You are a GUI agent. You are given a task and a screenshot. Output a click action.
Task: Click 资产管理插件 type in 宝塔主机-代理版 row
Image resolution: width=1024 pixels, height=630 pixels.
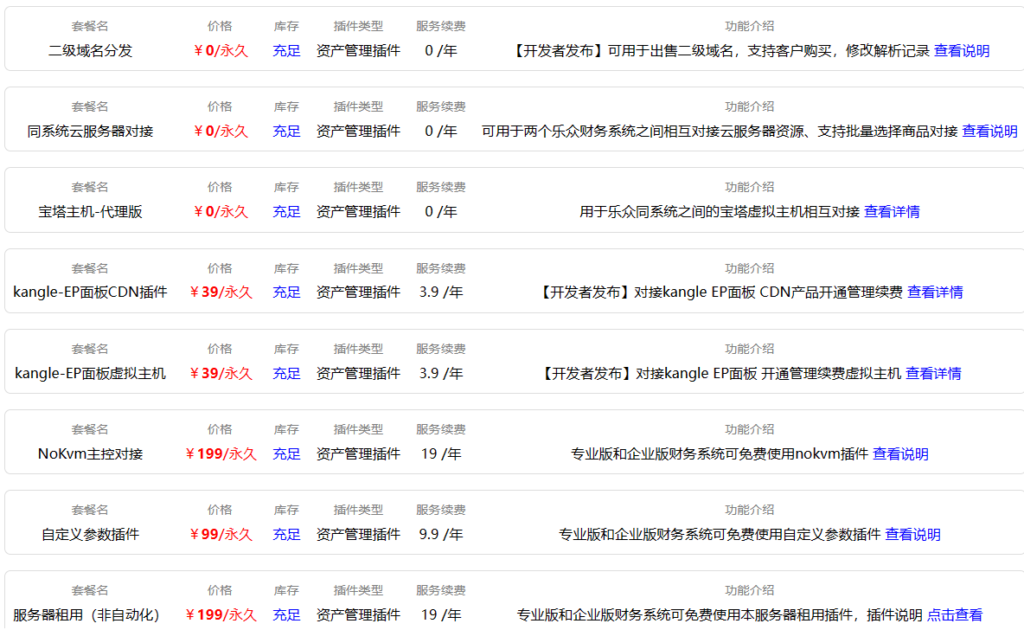tap(358, 212)
